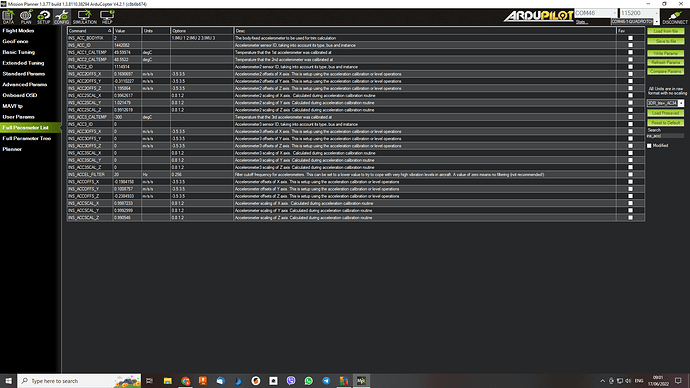Toggle favorite for INS_ACCEL_FILTER

(630, 175)
